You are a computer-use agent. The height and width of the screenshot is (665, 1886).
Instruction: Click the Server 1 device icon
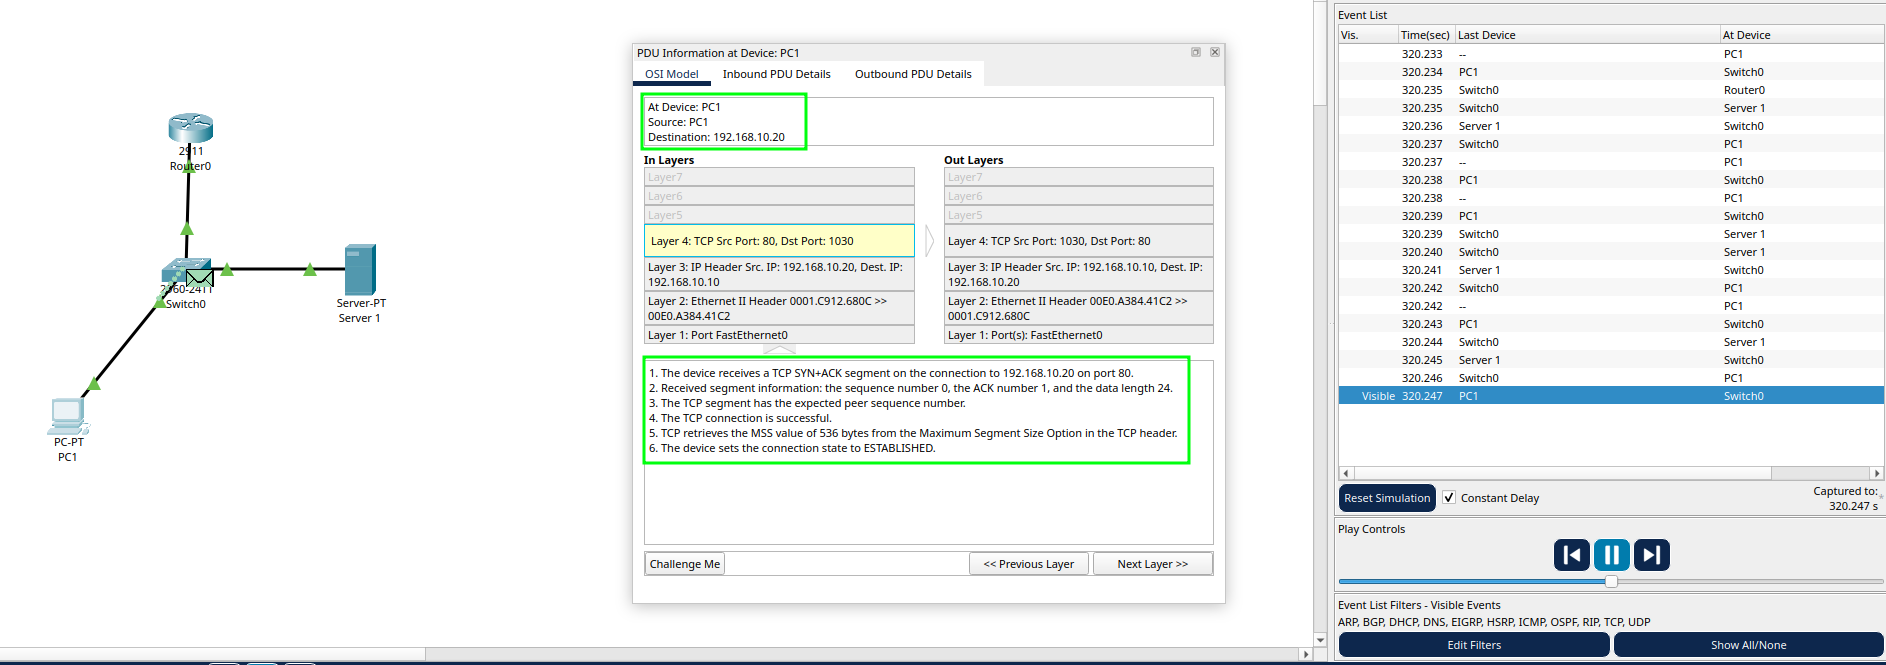[360, 269]
